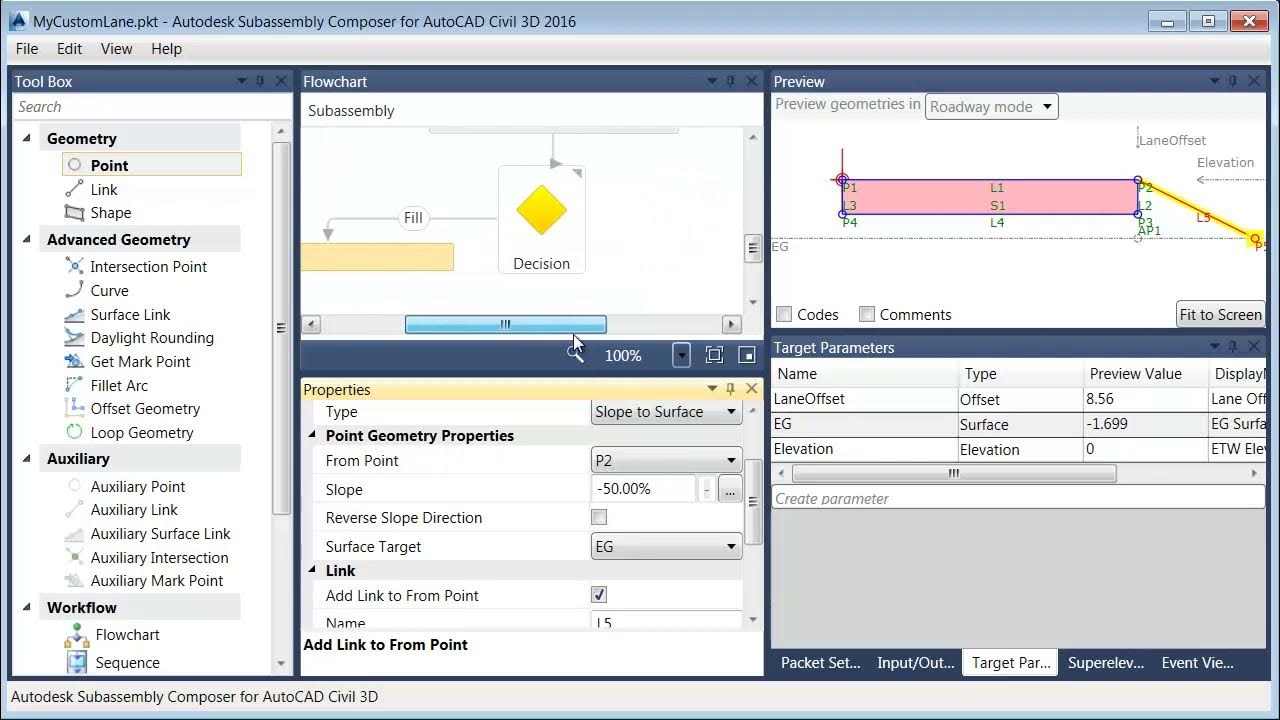
Task: Switch to the Event Viewer tab
Action: coord(1197,662)
